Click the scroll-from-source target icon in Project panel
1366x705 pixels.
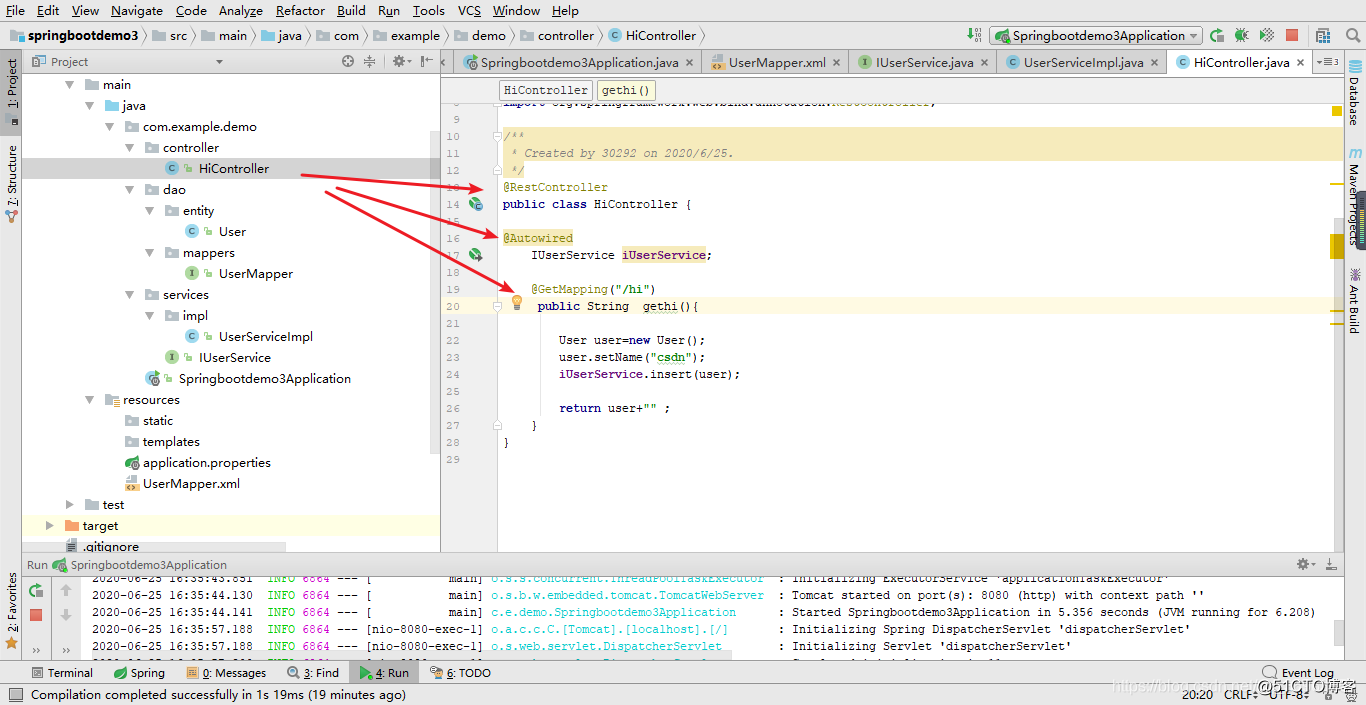[348, 61]
